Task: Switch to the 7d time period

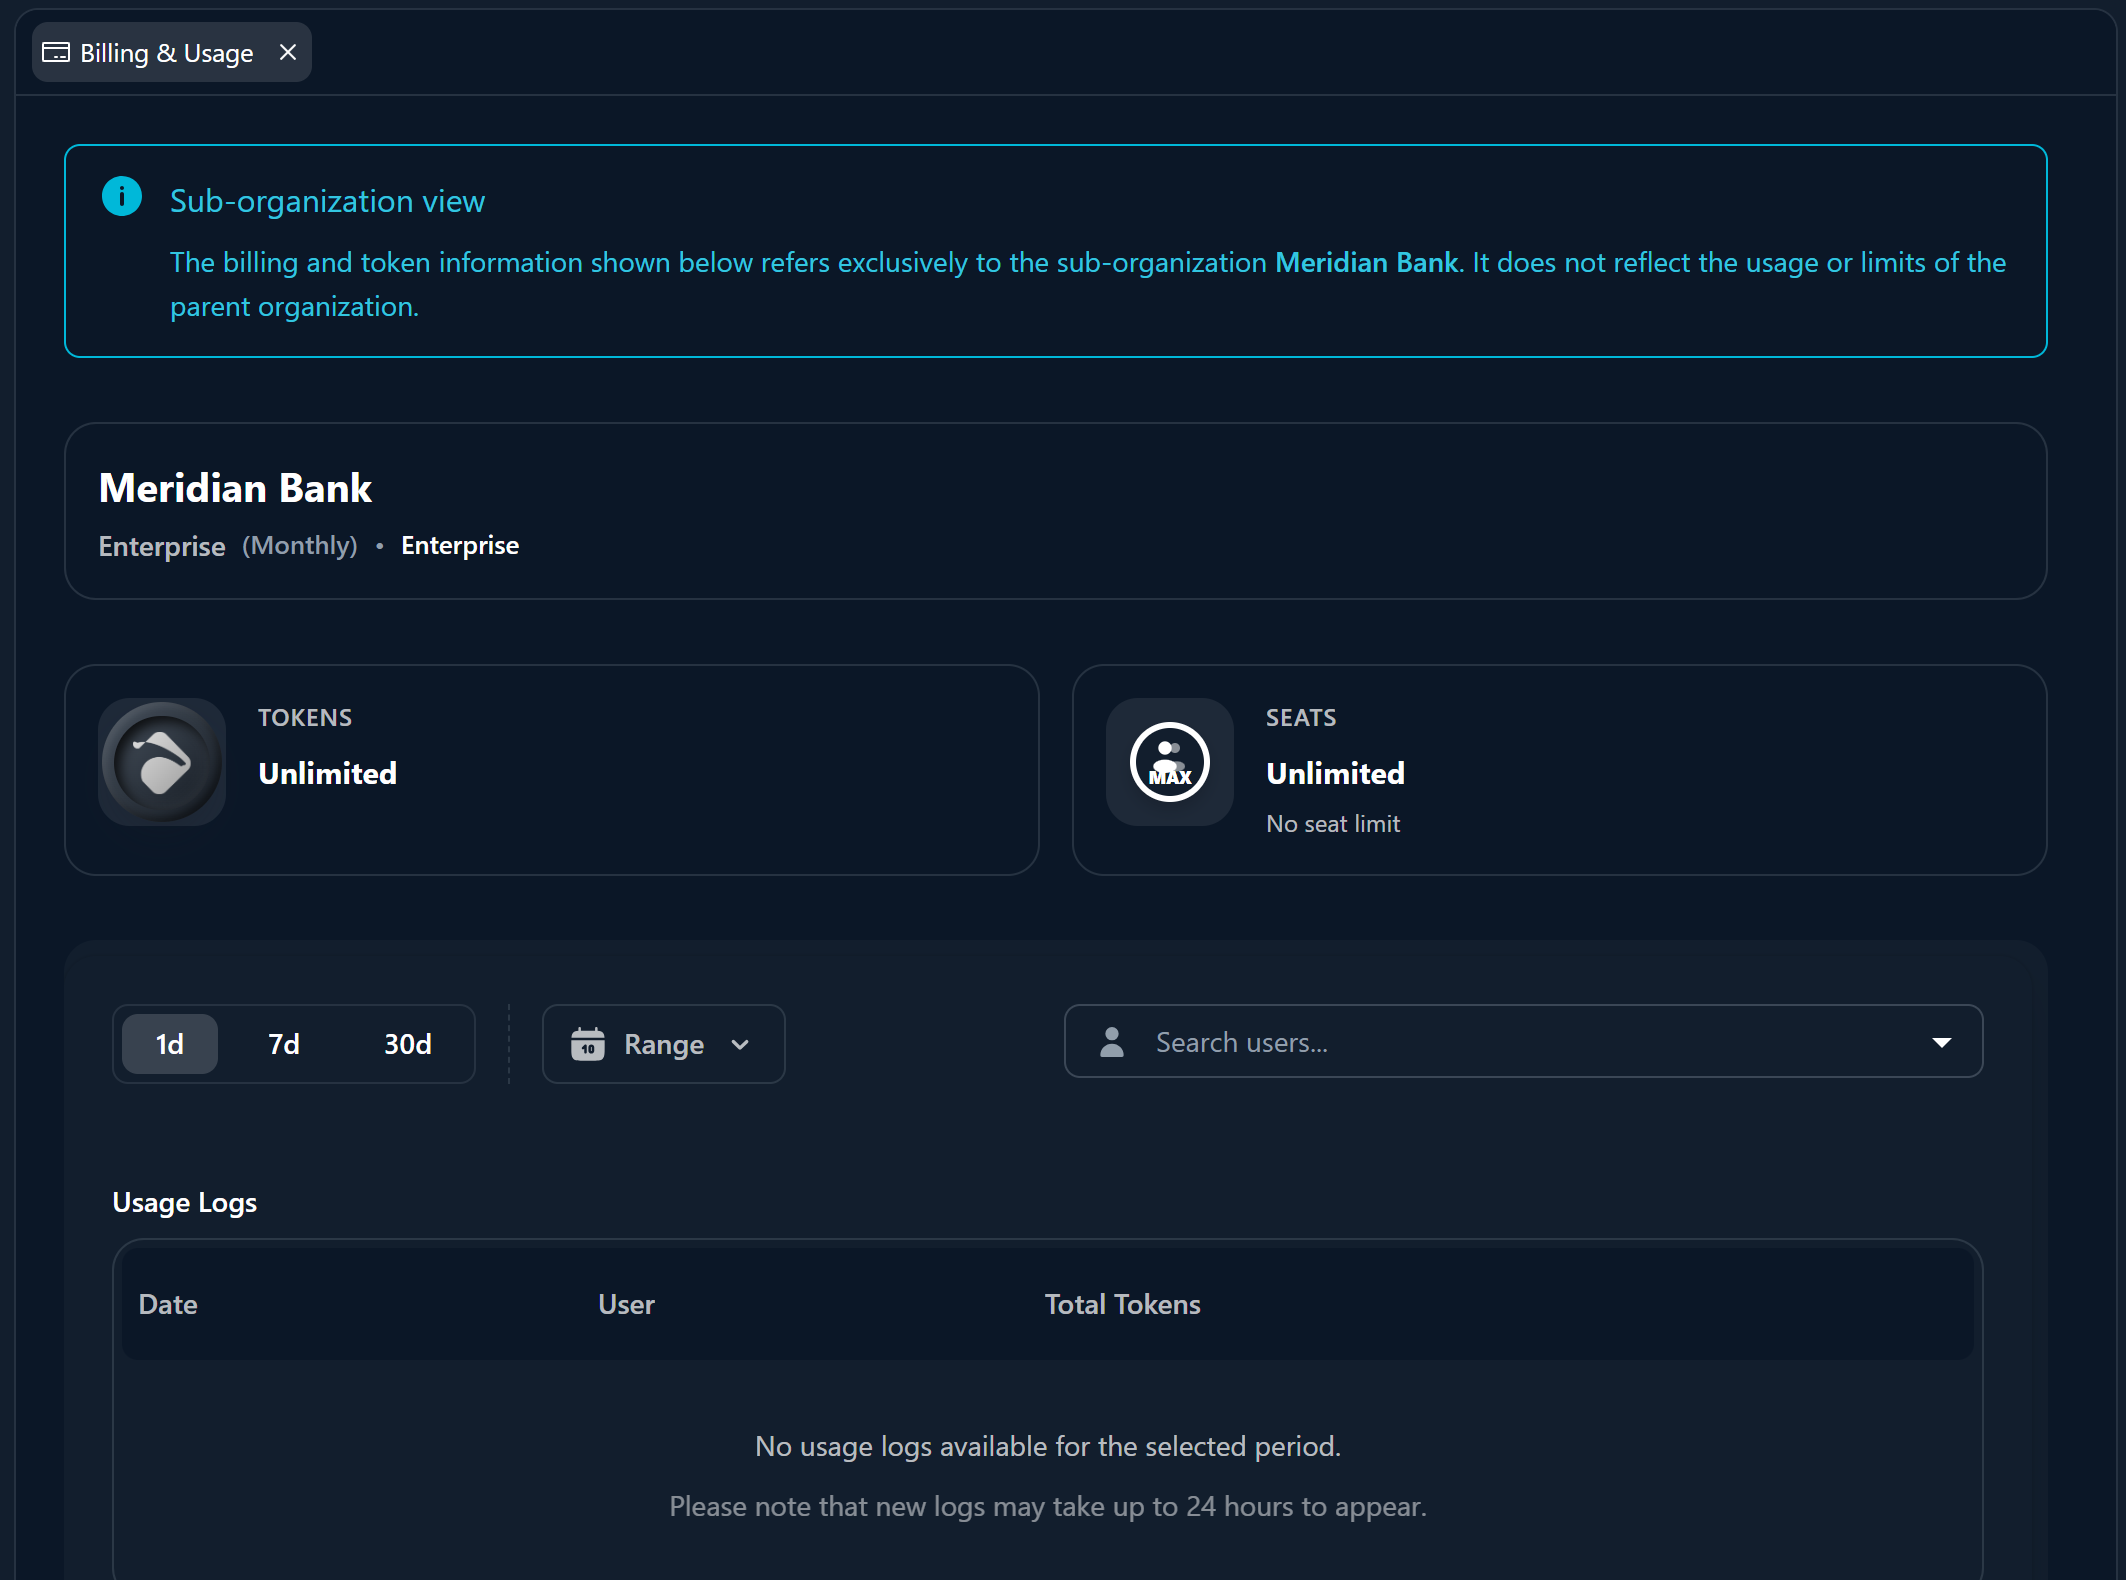Action: coord(284,1044)
